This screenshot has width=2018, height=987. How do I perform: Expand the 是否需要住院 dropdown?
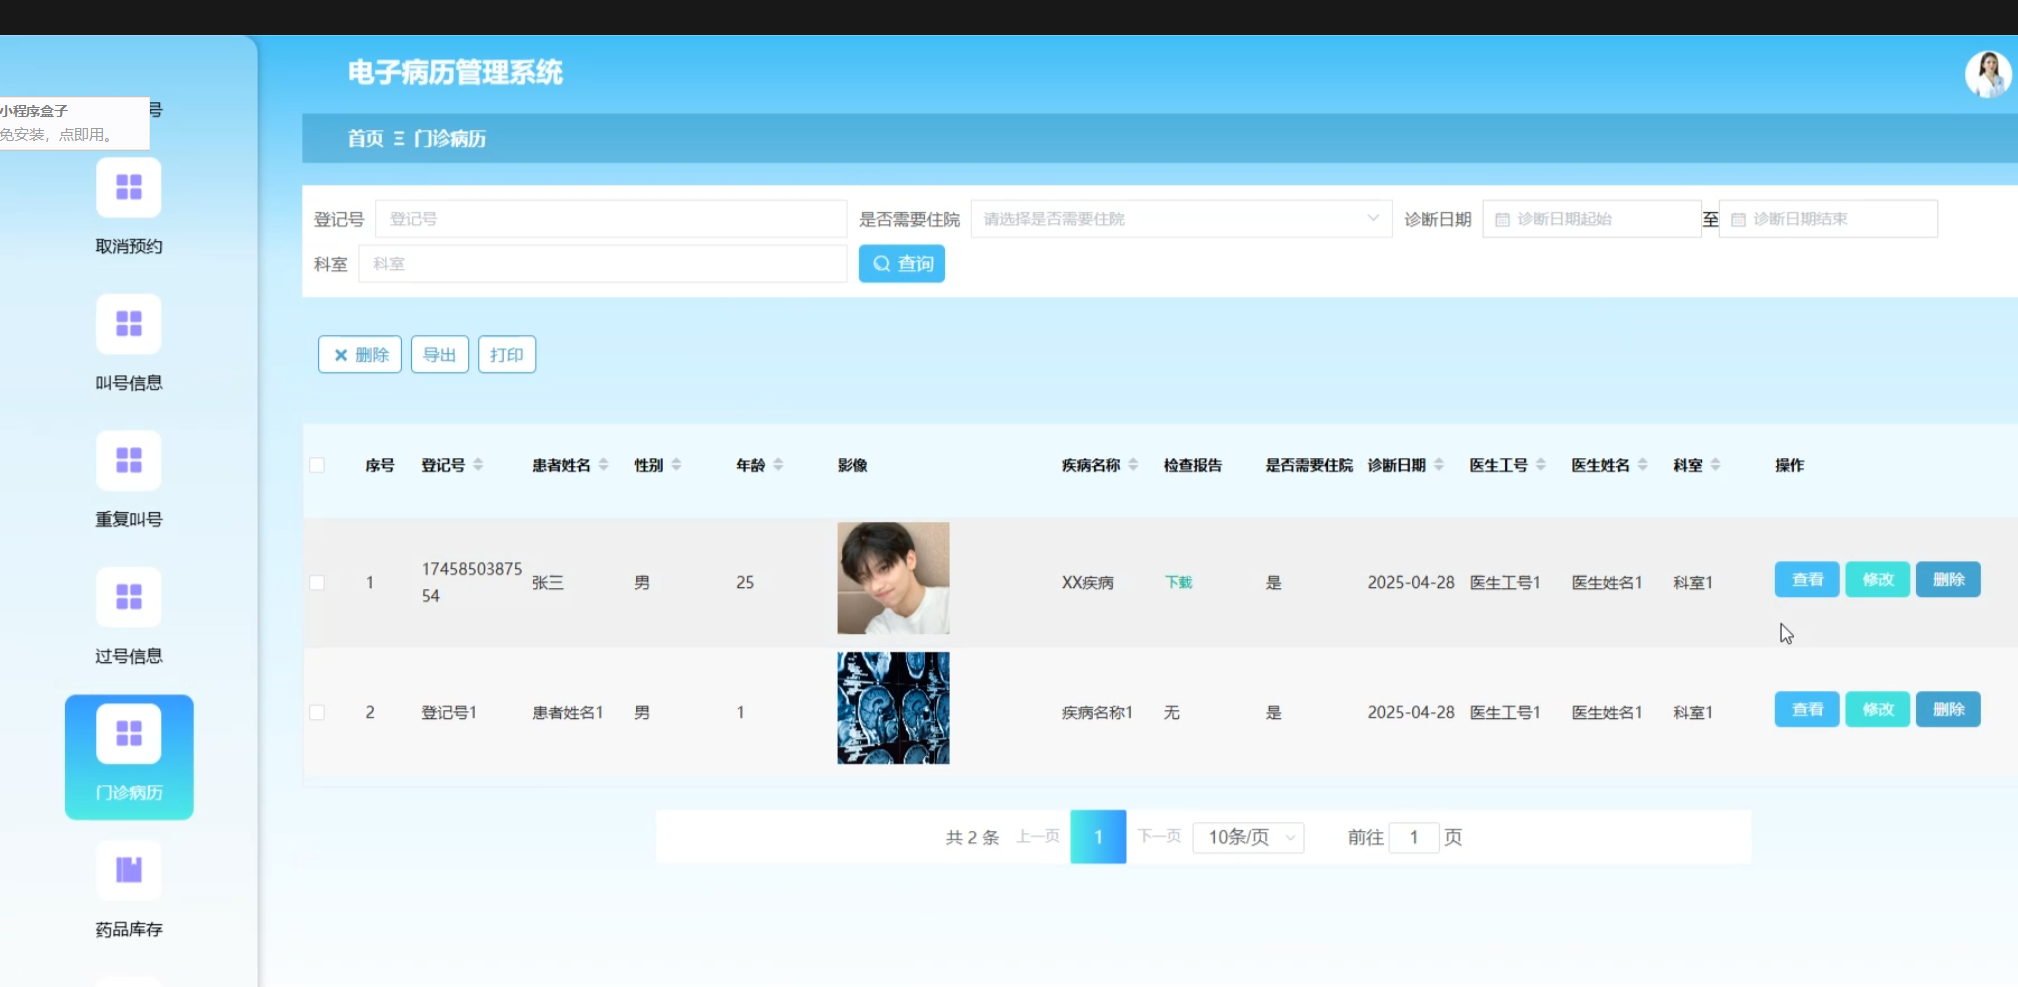(x=1180, y=219)
